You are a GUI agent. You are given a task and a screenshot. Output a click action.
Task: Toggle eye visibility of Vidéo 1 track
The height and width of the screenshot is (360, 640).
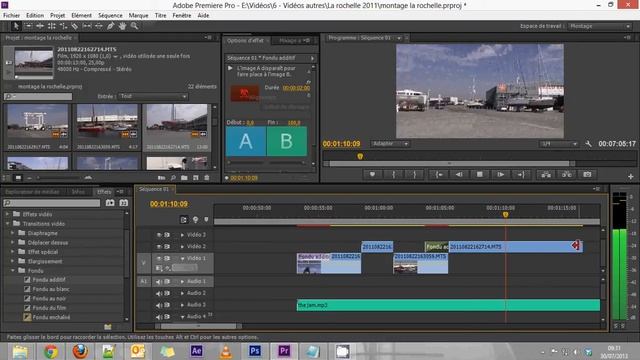tap(159, 258)
